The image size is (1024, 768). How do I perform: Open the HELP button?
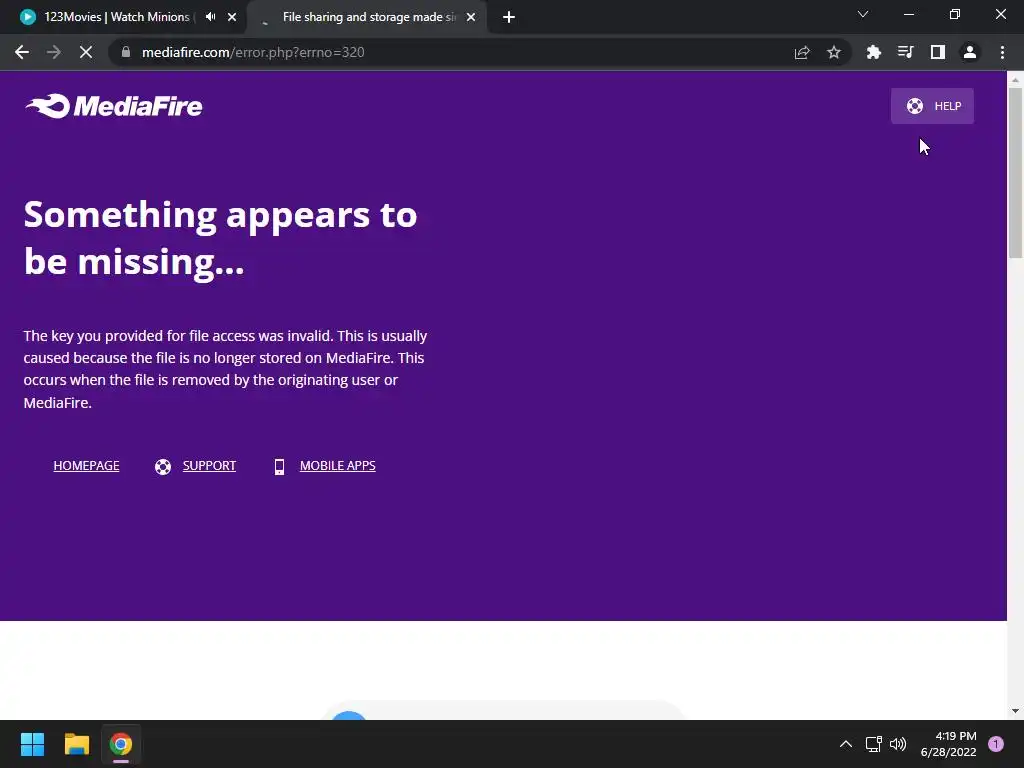pos(932,106)
